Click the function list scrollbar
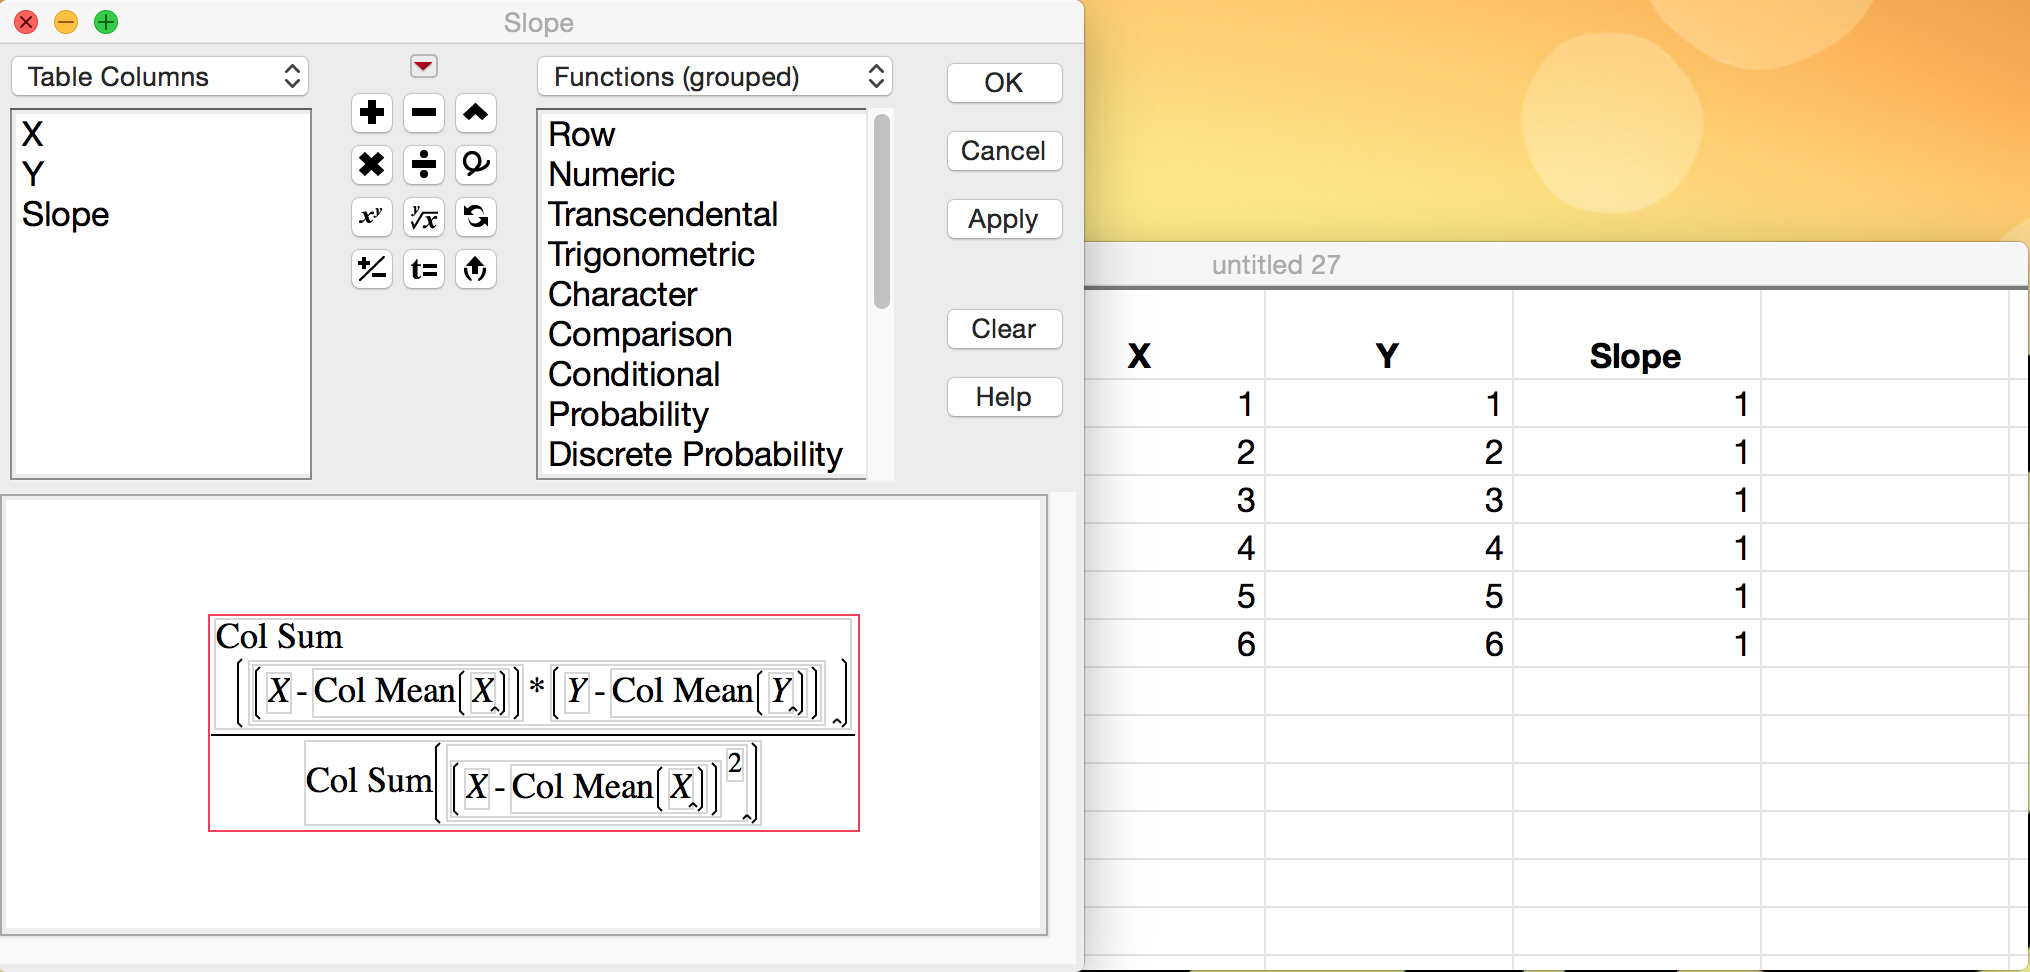The image size is (2030, 972). (x=881, y=212)
